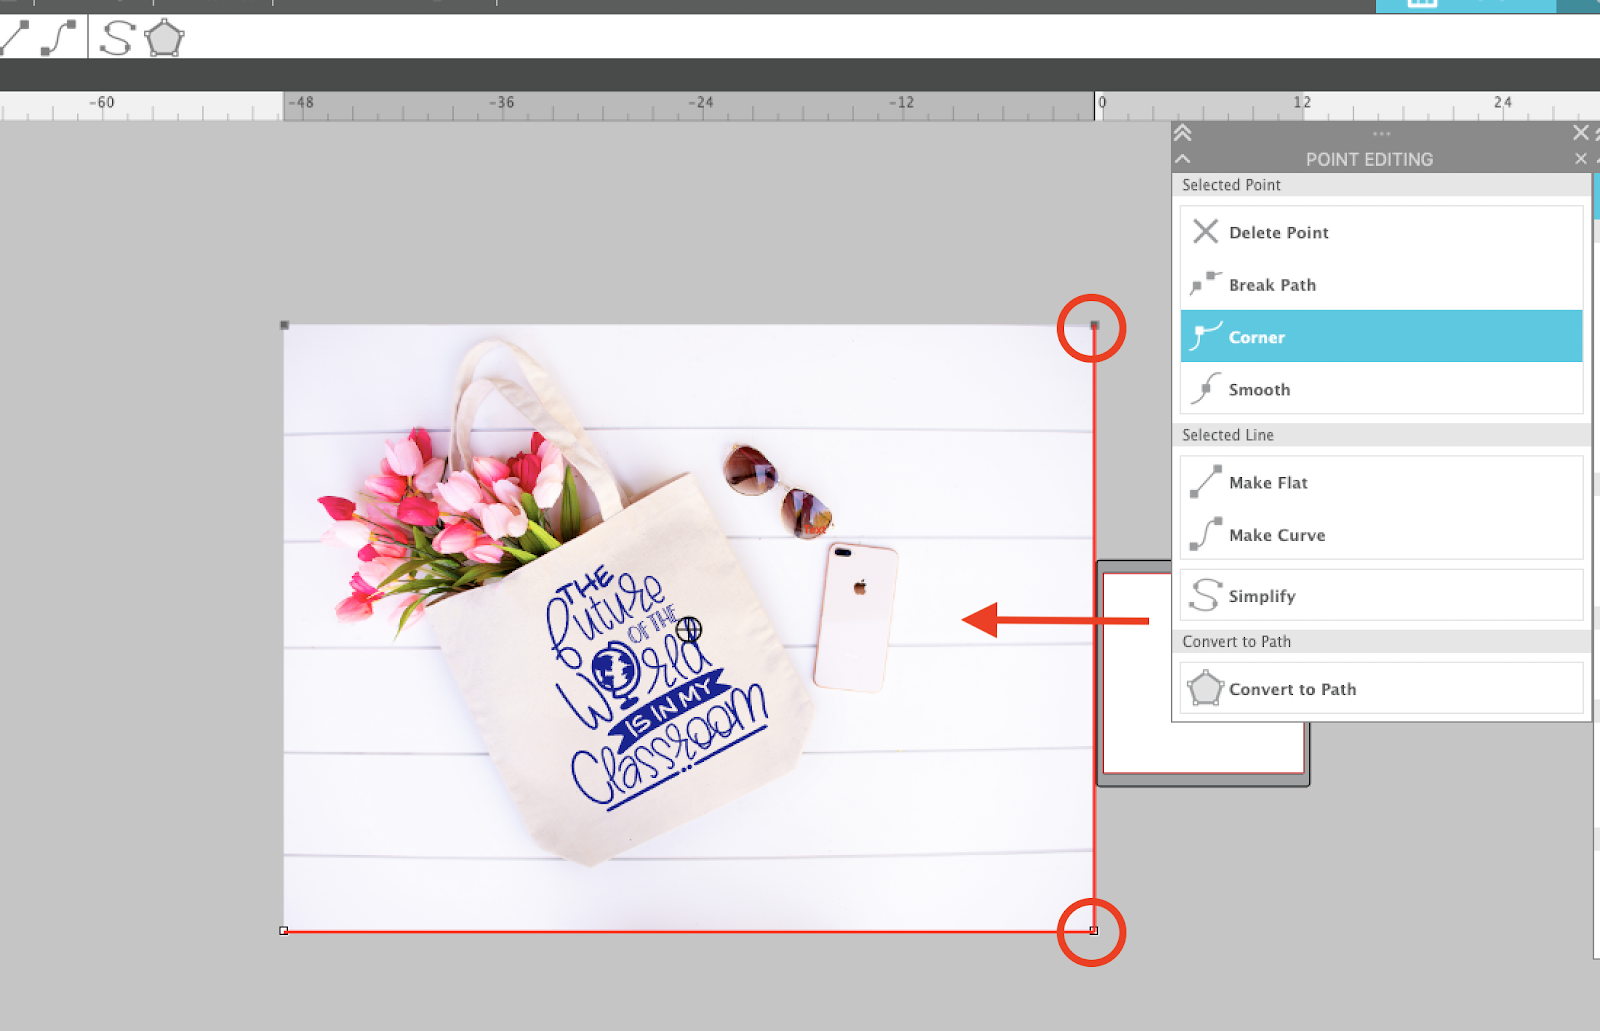Select the draw Curve tool in the toolbar
The height and width of the screenshot is (1031, 1600).
(57, 38)
